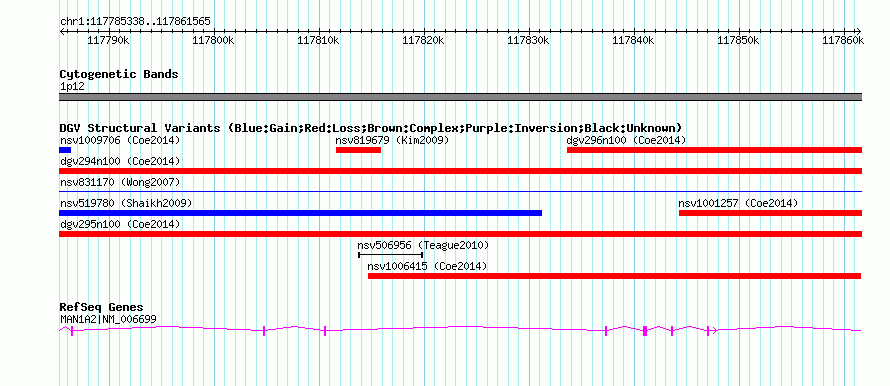The width and height of the screenshot is (890, 386).
Task: Select the nsv1009706 (Coe2014) label
Action: point(120,140)
